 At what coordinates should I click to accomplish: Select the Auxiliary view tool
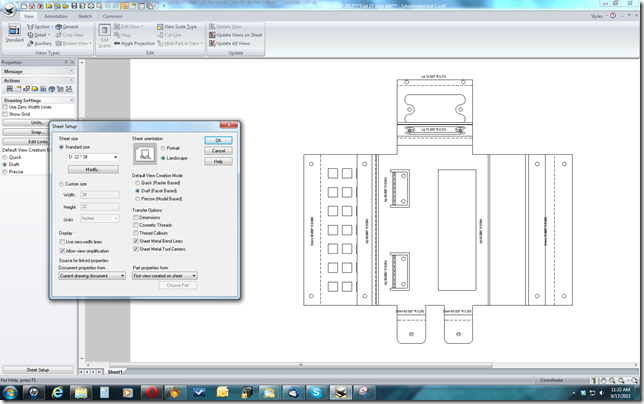coord(42,43)
